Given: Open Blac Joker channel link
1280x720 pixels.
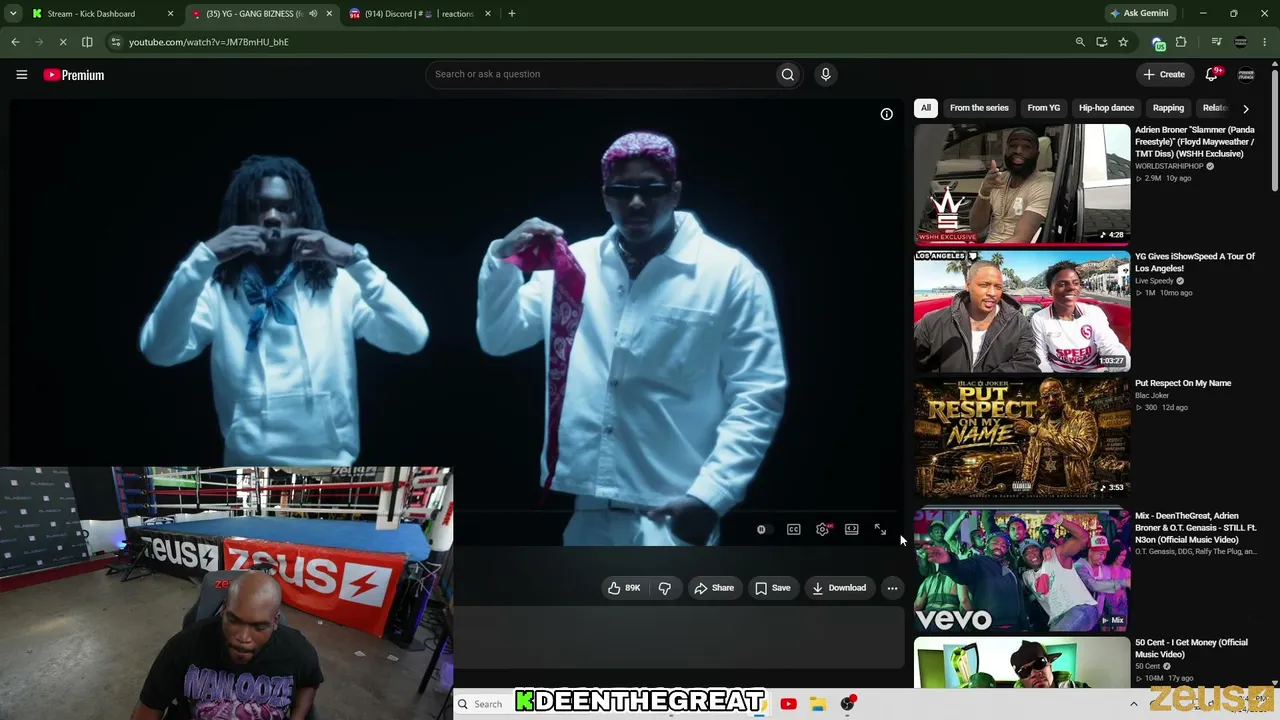Looking at the screenshot, I should (1151, 395).
